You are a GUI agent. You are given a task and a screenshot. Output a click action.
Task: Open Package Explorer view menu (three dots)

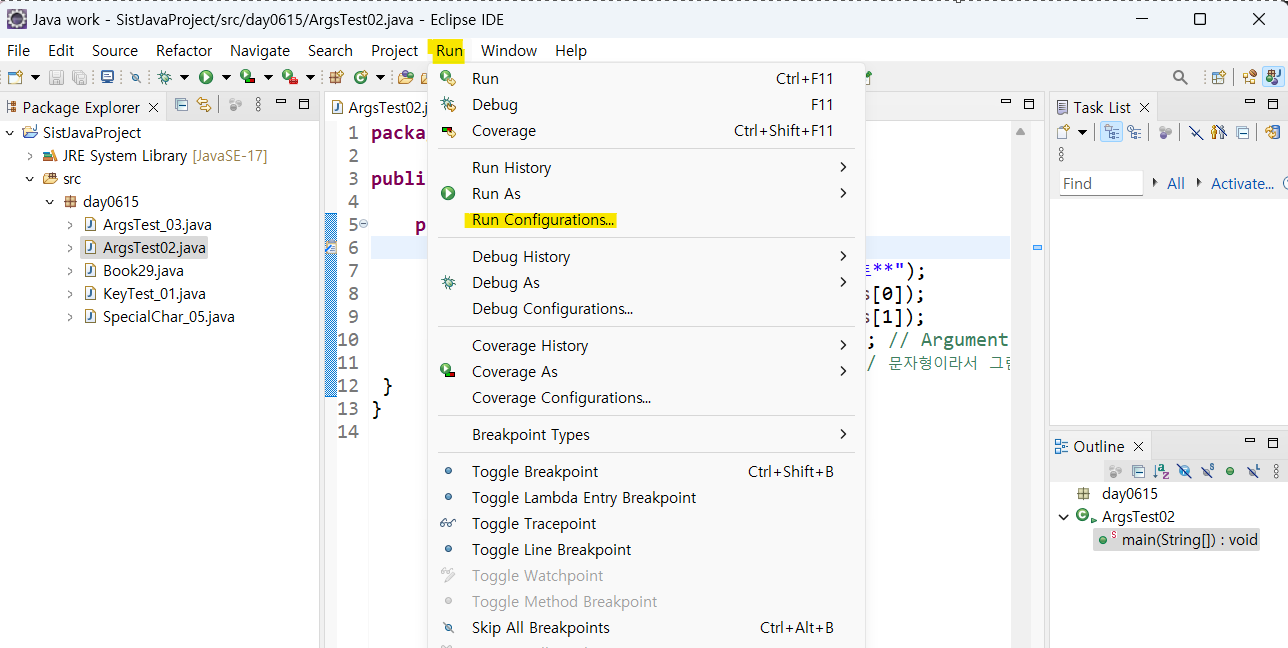257,104
